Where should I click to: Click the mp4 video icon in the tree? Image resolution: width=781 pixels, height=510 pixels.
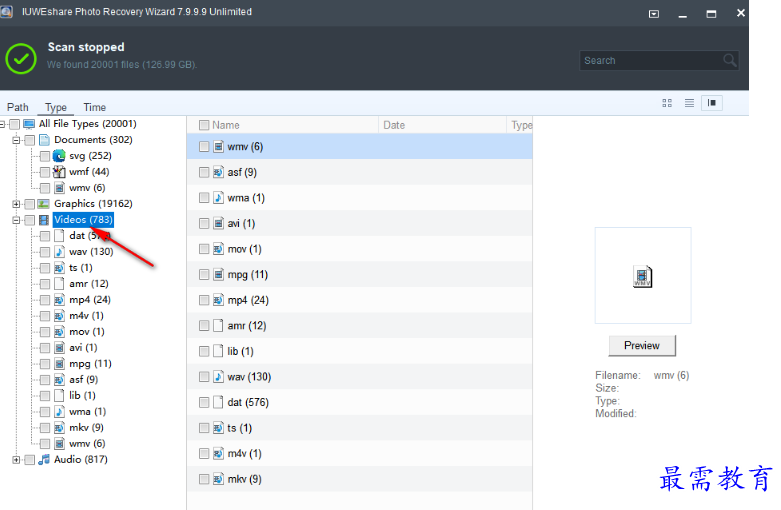59,300
